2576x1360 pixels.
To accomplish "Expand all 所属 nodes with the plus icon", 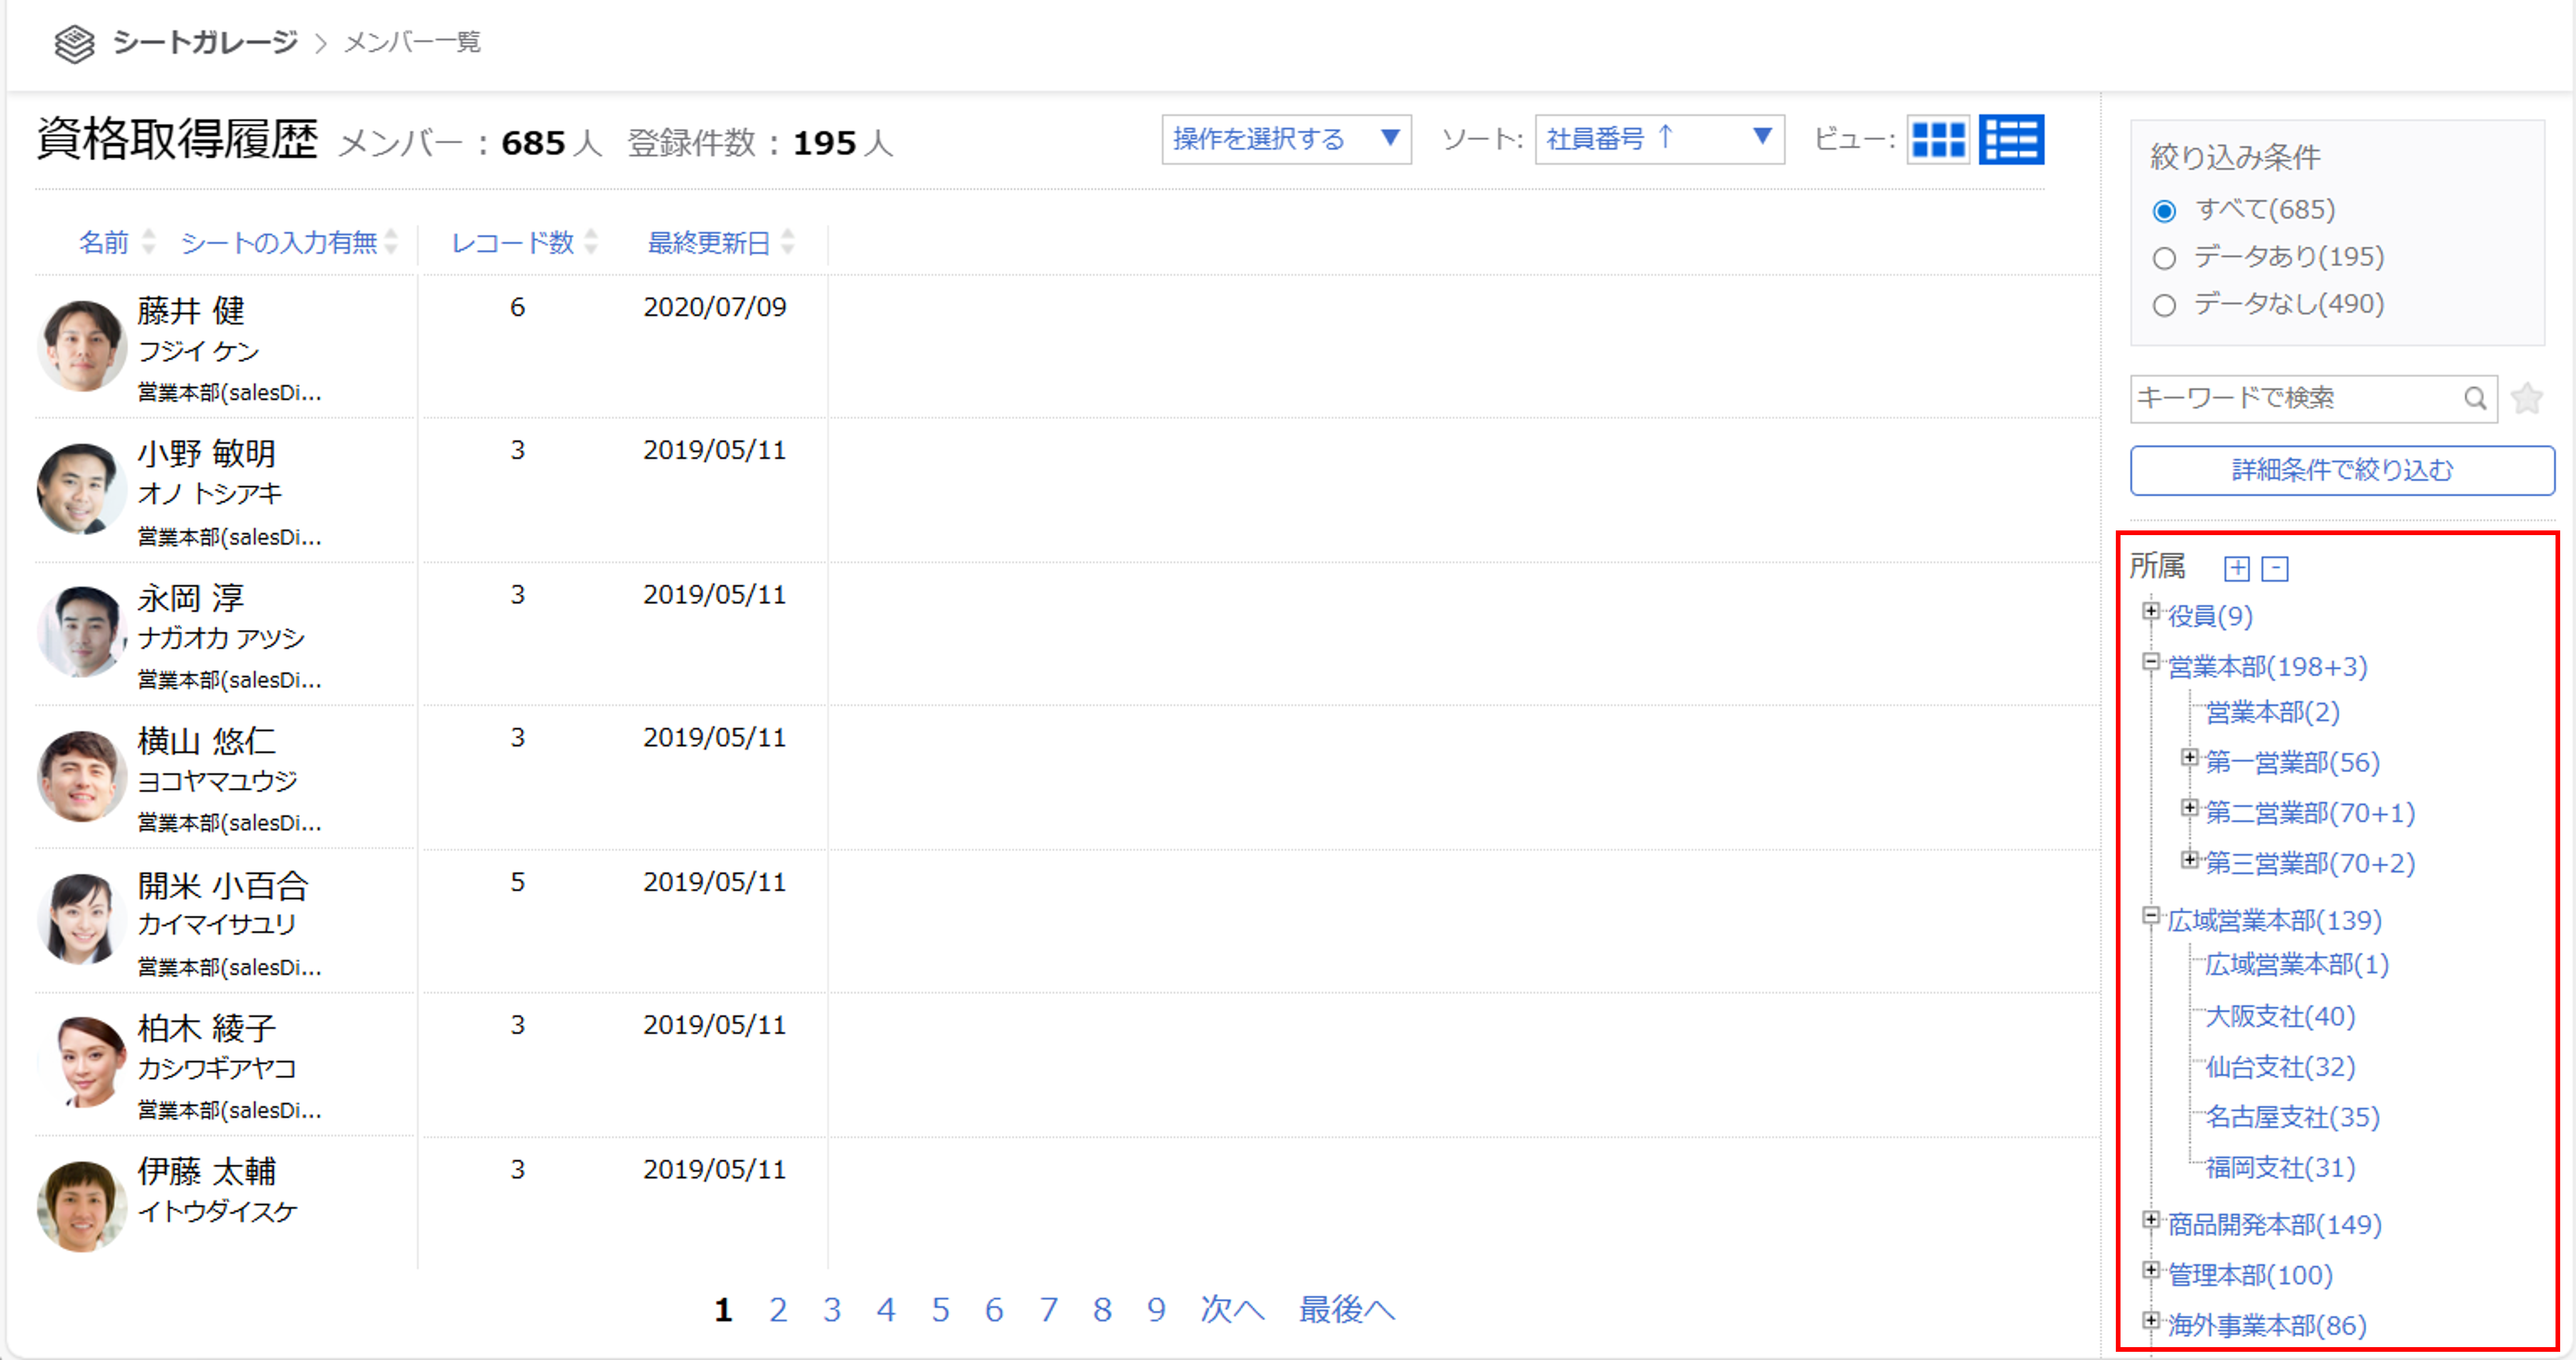I will tap(2239, 568).
